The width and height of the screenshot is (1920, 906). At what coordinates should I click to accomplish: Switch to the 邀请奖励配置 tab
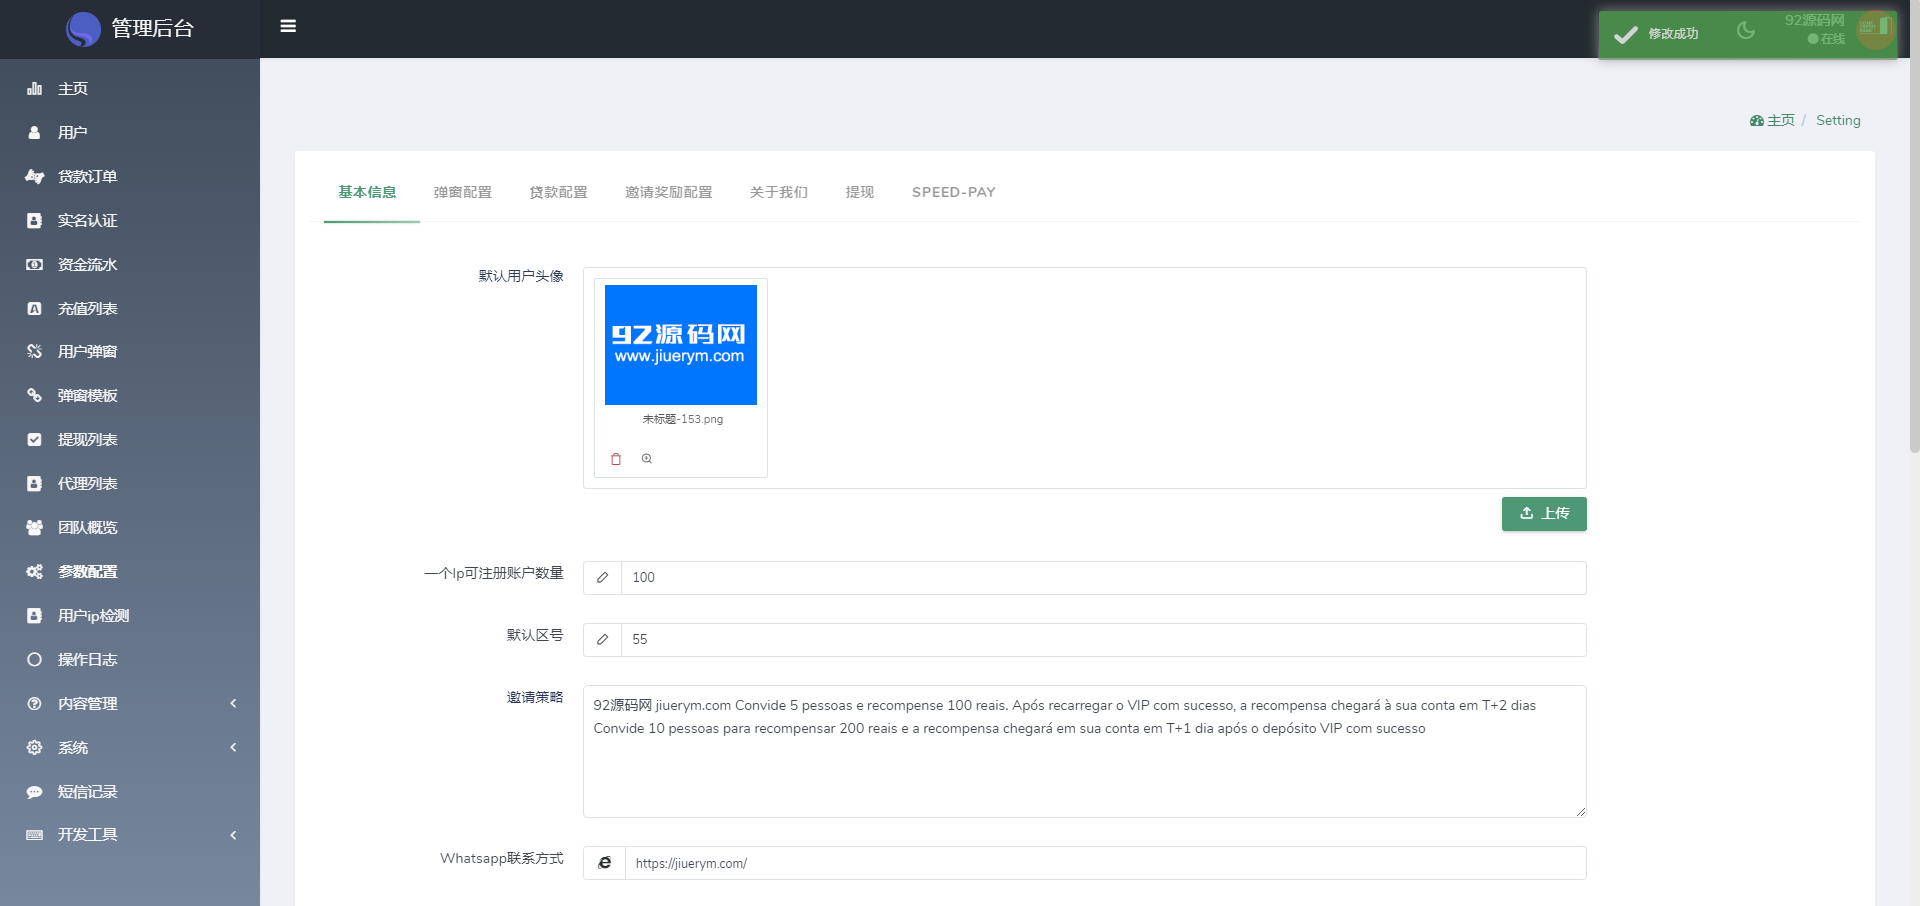tap(669, 192)
